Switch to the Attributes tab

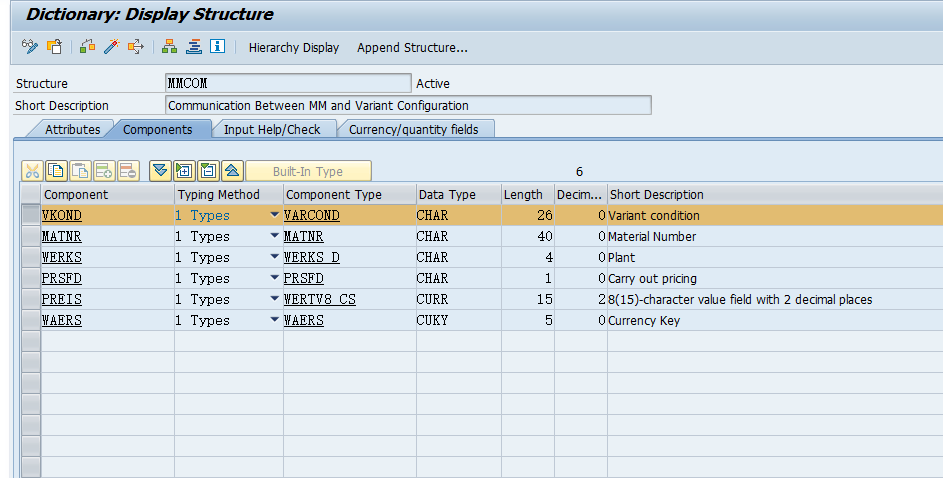pyautogui.click(x=72, y=129)
